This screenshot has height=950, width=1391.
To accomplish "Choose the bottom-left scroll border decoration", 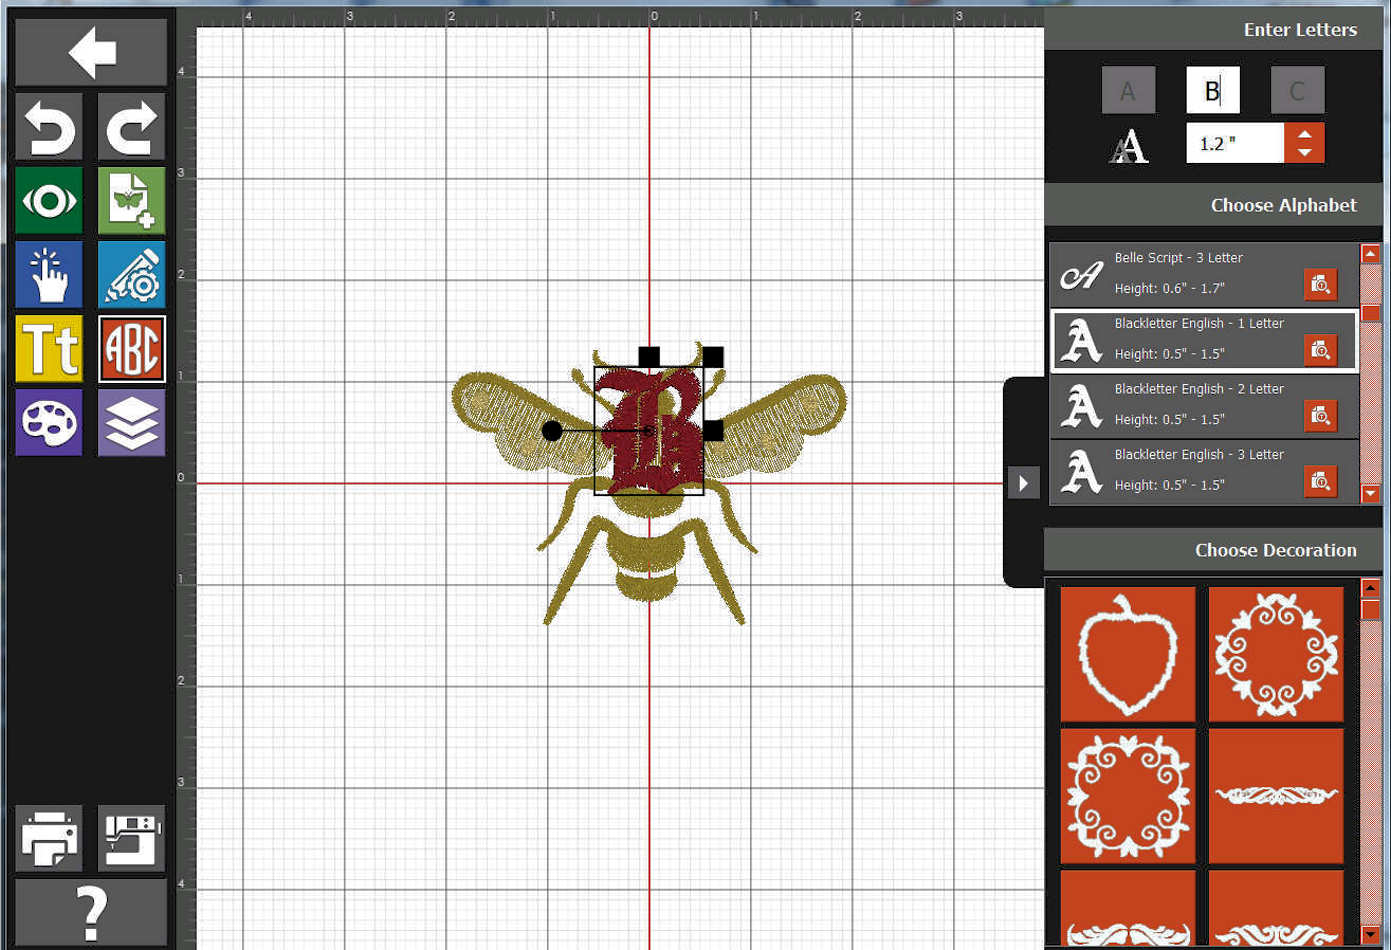I will (1128, 908).
